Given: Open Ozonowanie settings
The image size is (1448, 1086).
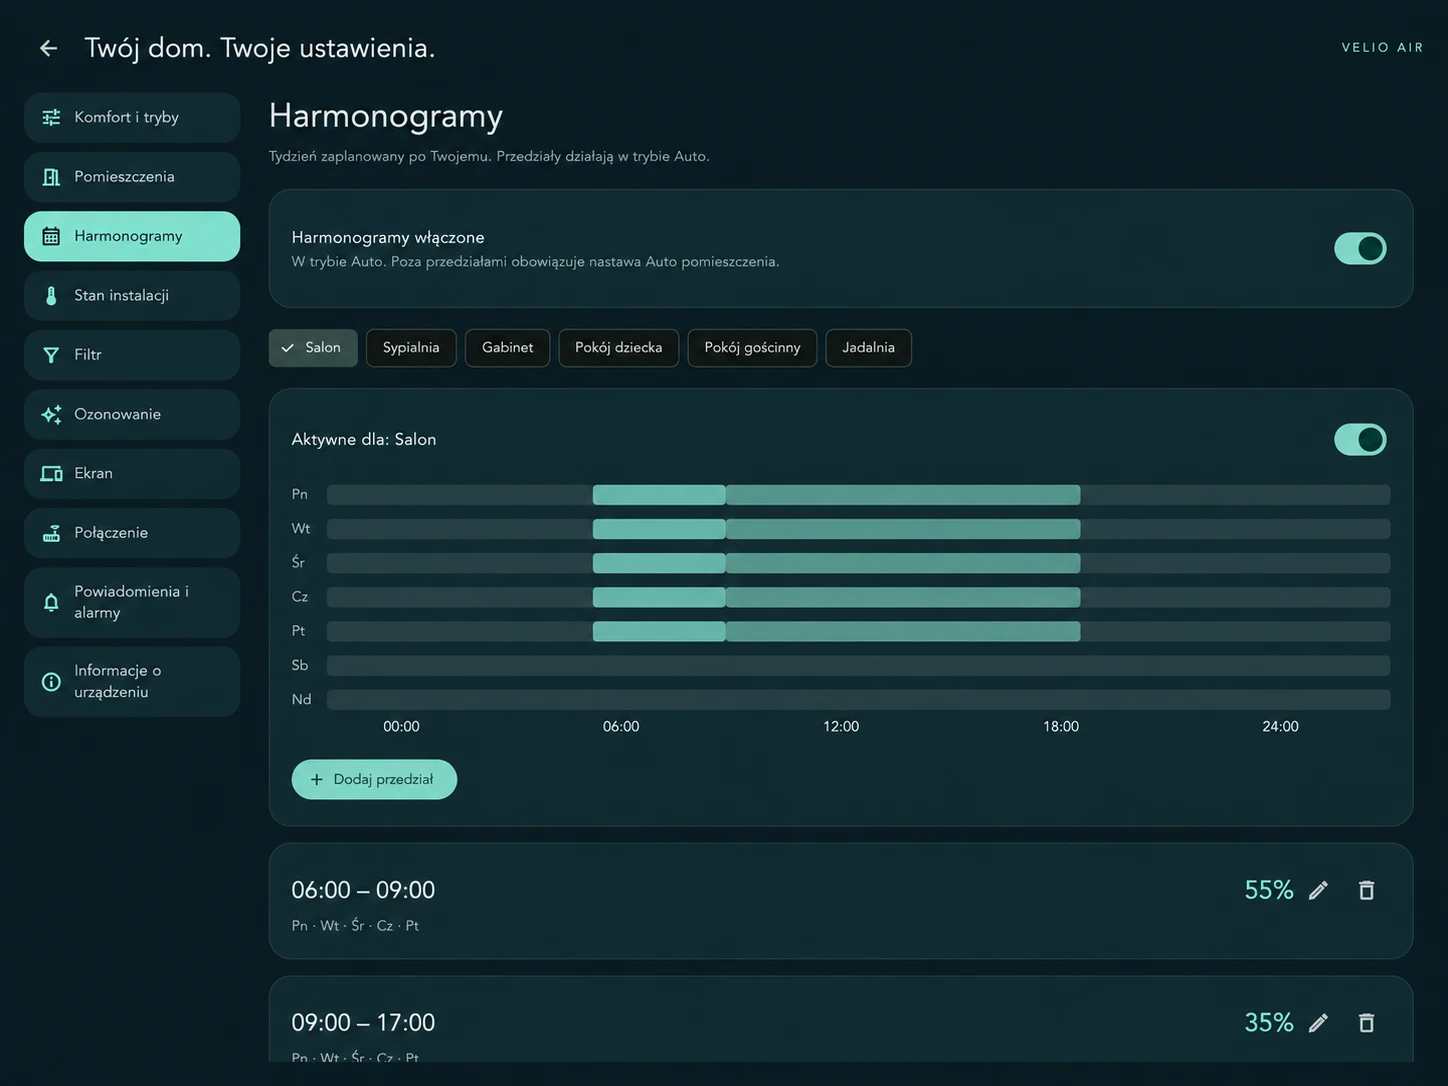Looking at the screenshot, I should (132, 414).
